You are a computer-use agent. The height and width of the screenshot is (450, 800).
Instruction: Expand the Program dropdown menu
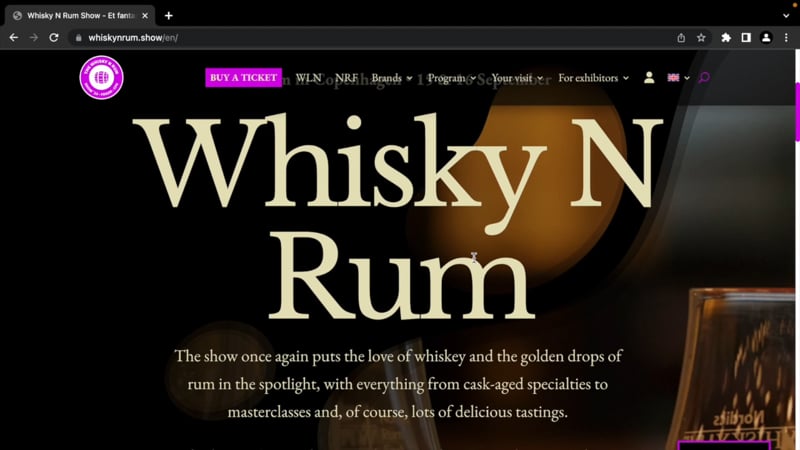pos(452,78)
